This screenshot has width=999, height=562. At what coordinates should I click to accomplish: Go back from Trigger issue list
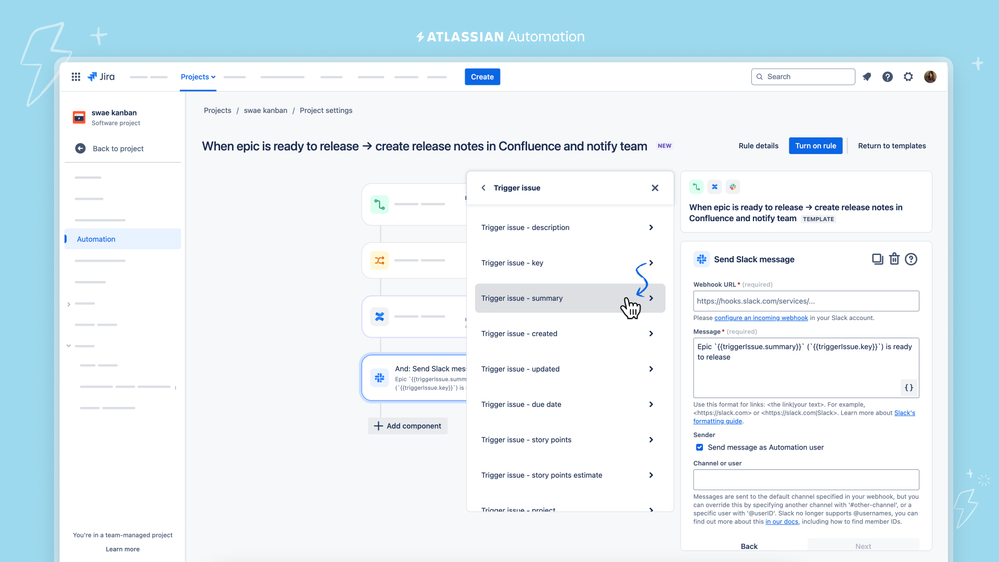coord(484,188)
